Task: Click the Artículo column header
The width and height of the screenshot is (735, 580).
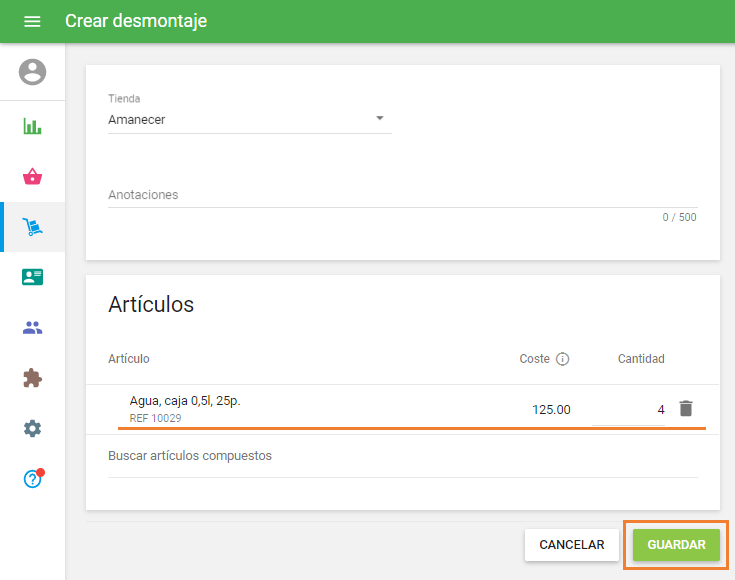Action: click(129, 359)
